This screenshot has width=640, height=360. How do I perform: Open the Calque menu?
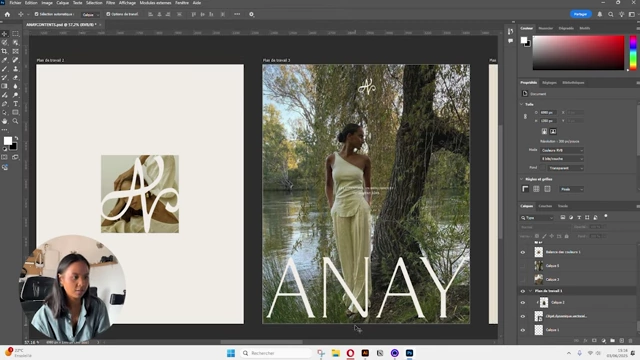[62, 3]
